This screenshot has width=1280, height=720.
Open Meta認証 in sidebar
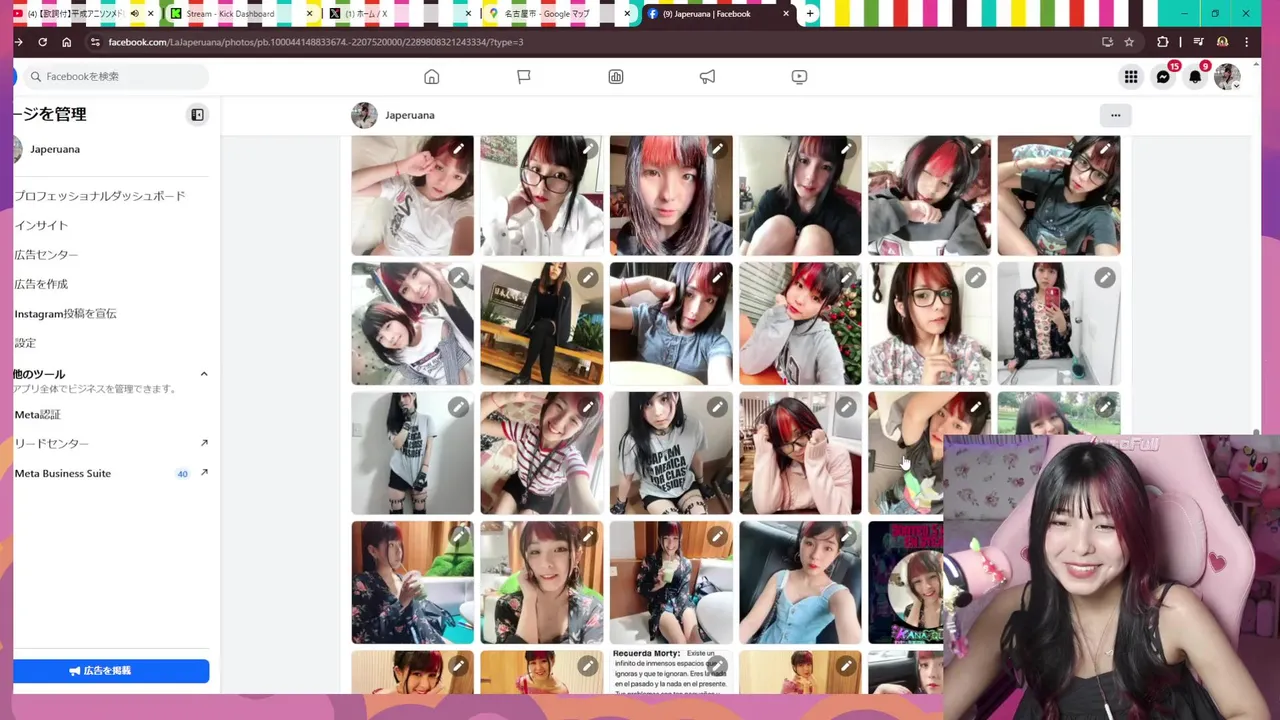(37, 415)
